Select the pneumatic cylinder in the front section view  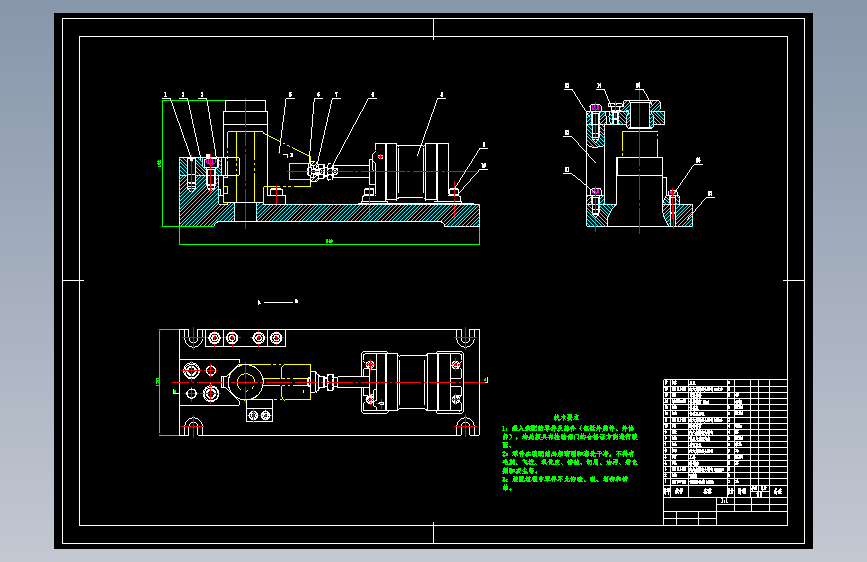(x=412, y=172)
